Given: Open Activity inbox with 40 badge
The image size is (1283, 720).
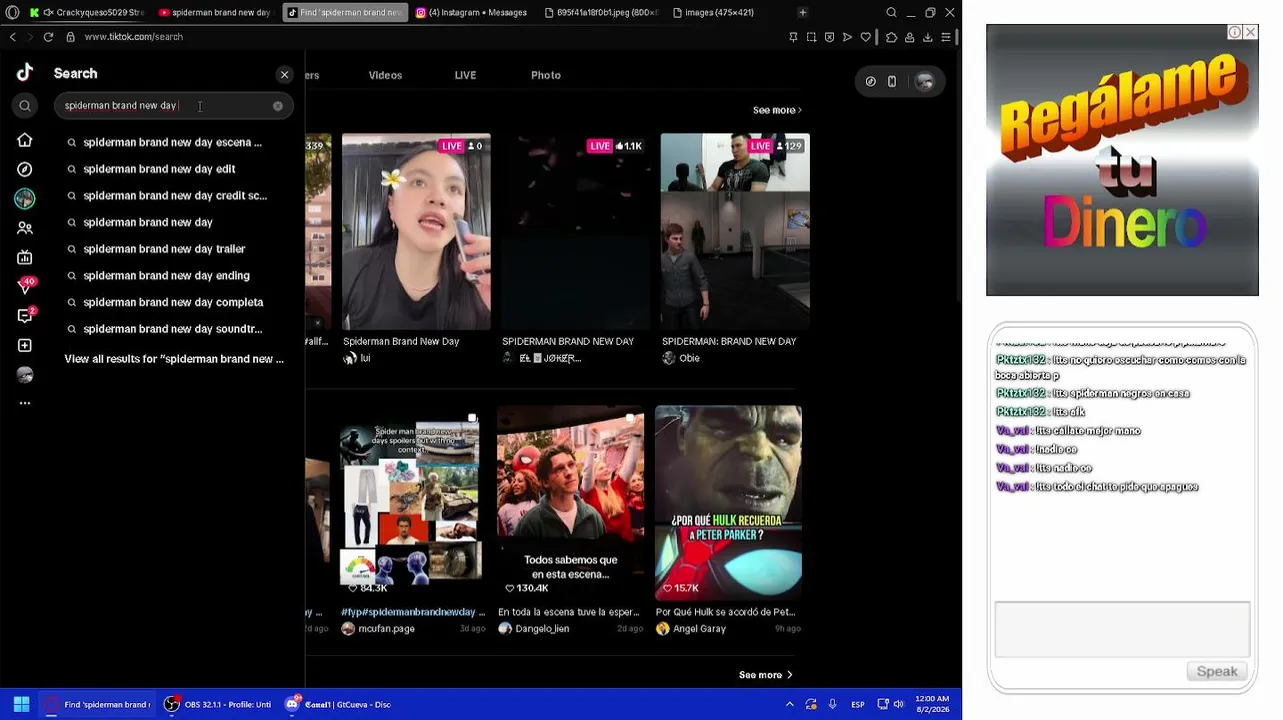Looking at the screenshot, I should point(26,286).
